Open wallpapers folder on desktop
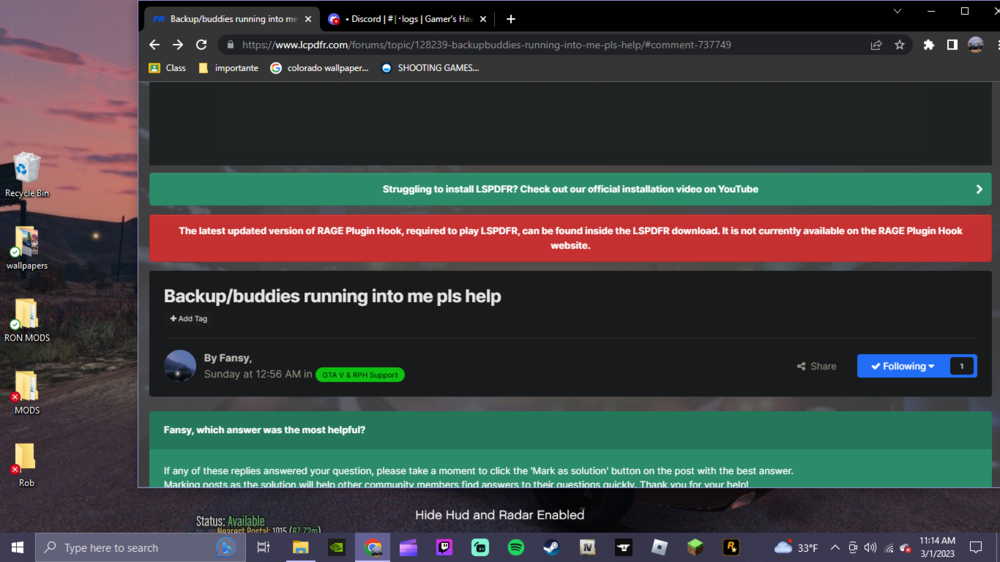 pos(27,248)
